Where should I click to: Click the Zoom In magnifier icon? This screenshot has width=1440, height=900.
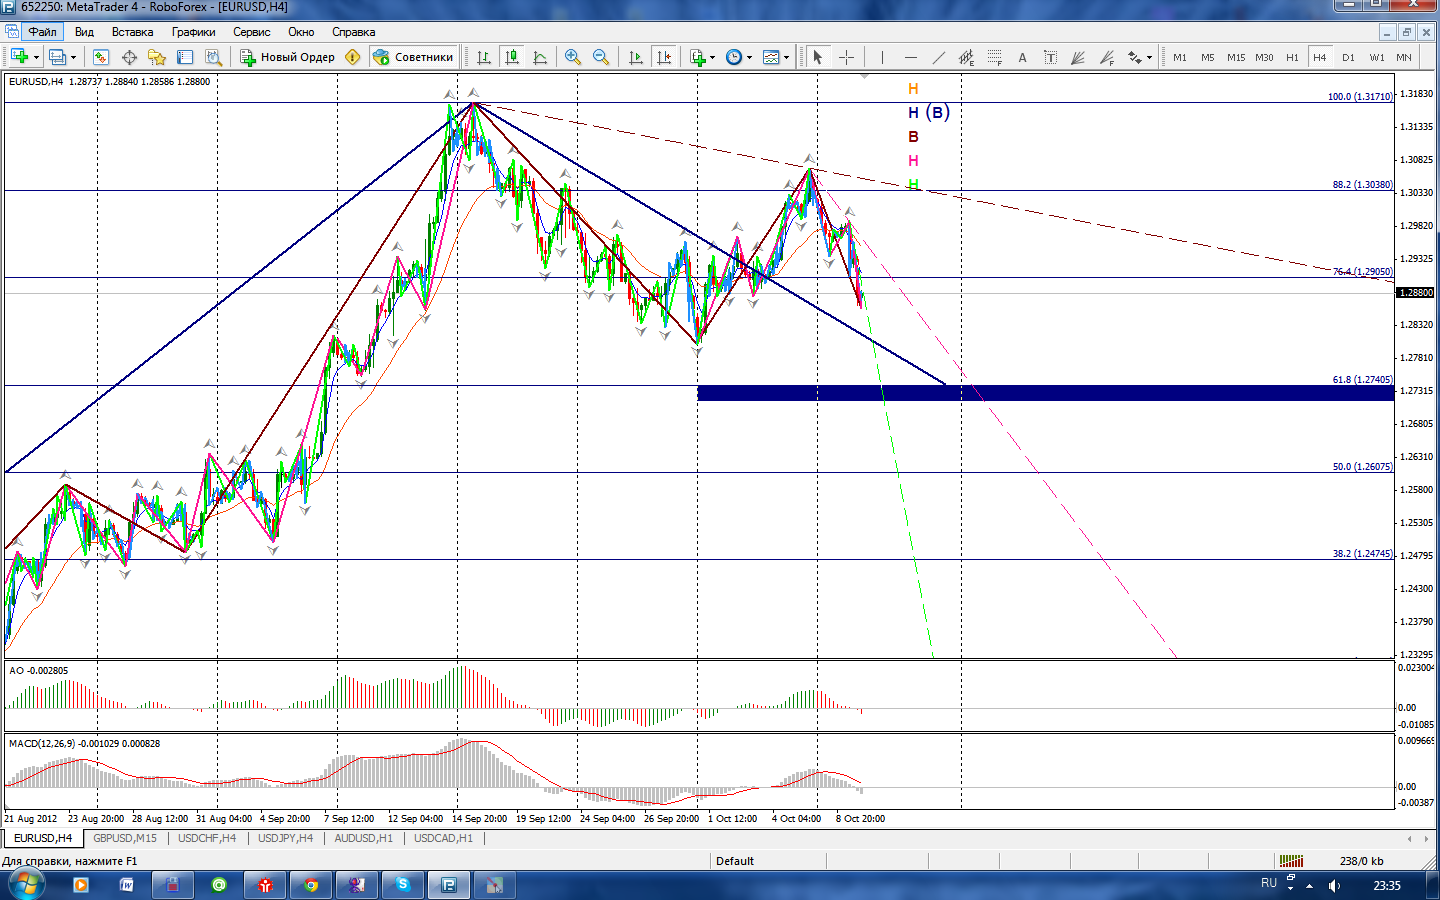(x=573, y=57)
